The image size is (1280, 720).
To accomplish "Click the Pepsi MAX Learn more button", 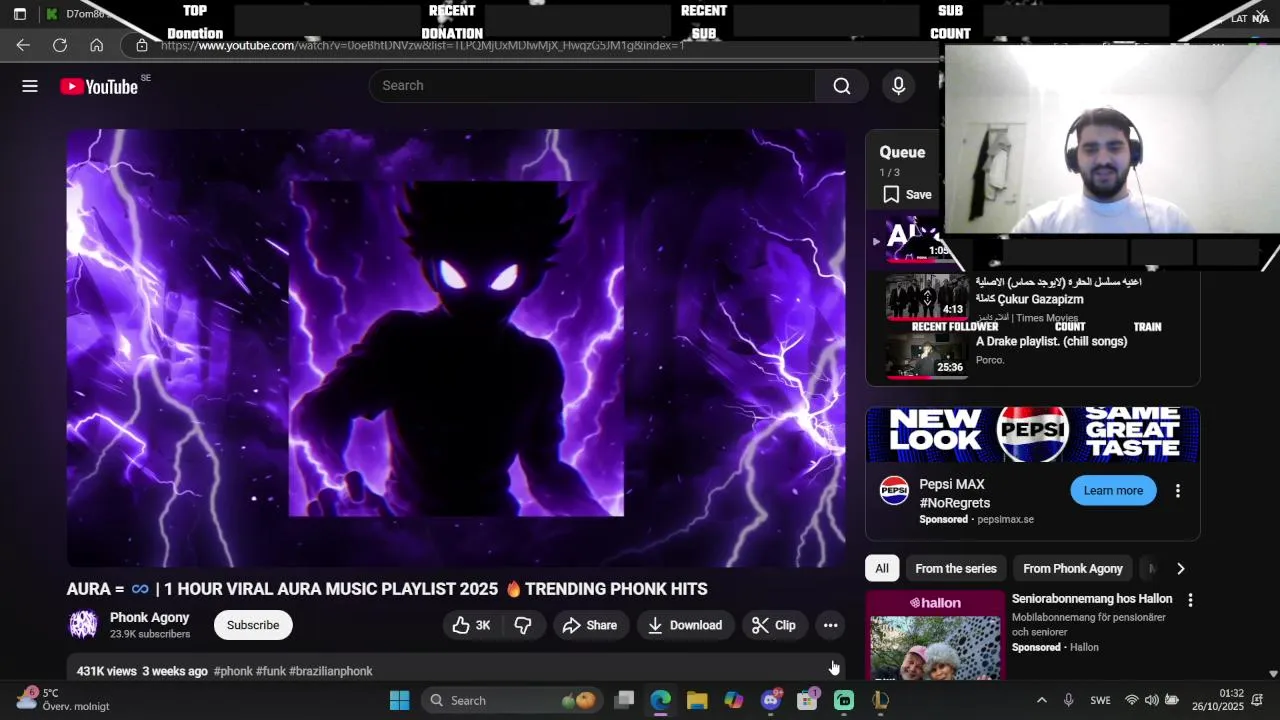I will click(1113, 490).
